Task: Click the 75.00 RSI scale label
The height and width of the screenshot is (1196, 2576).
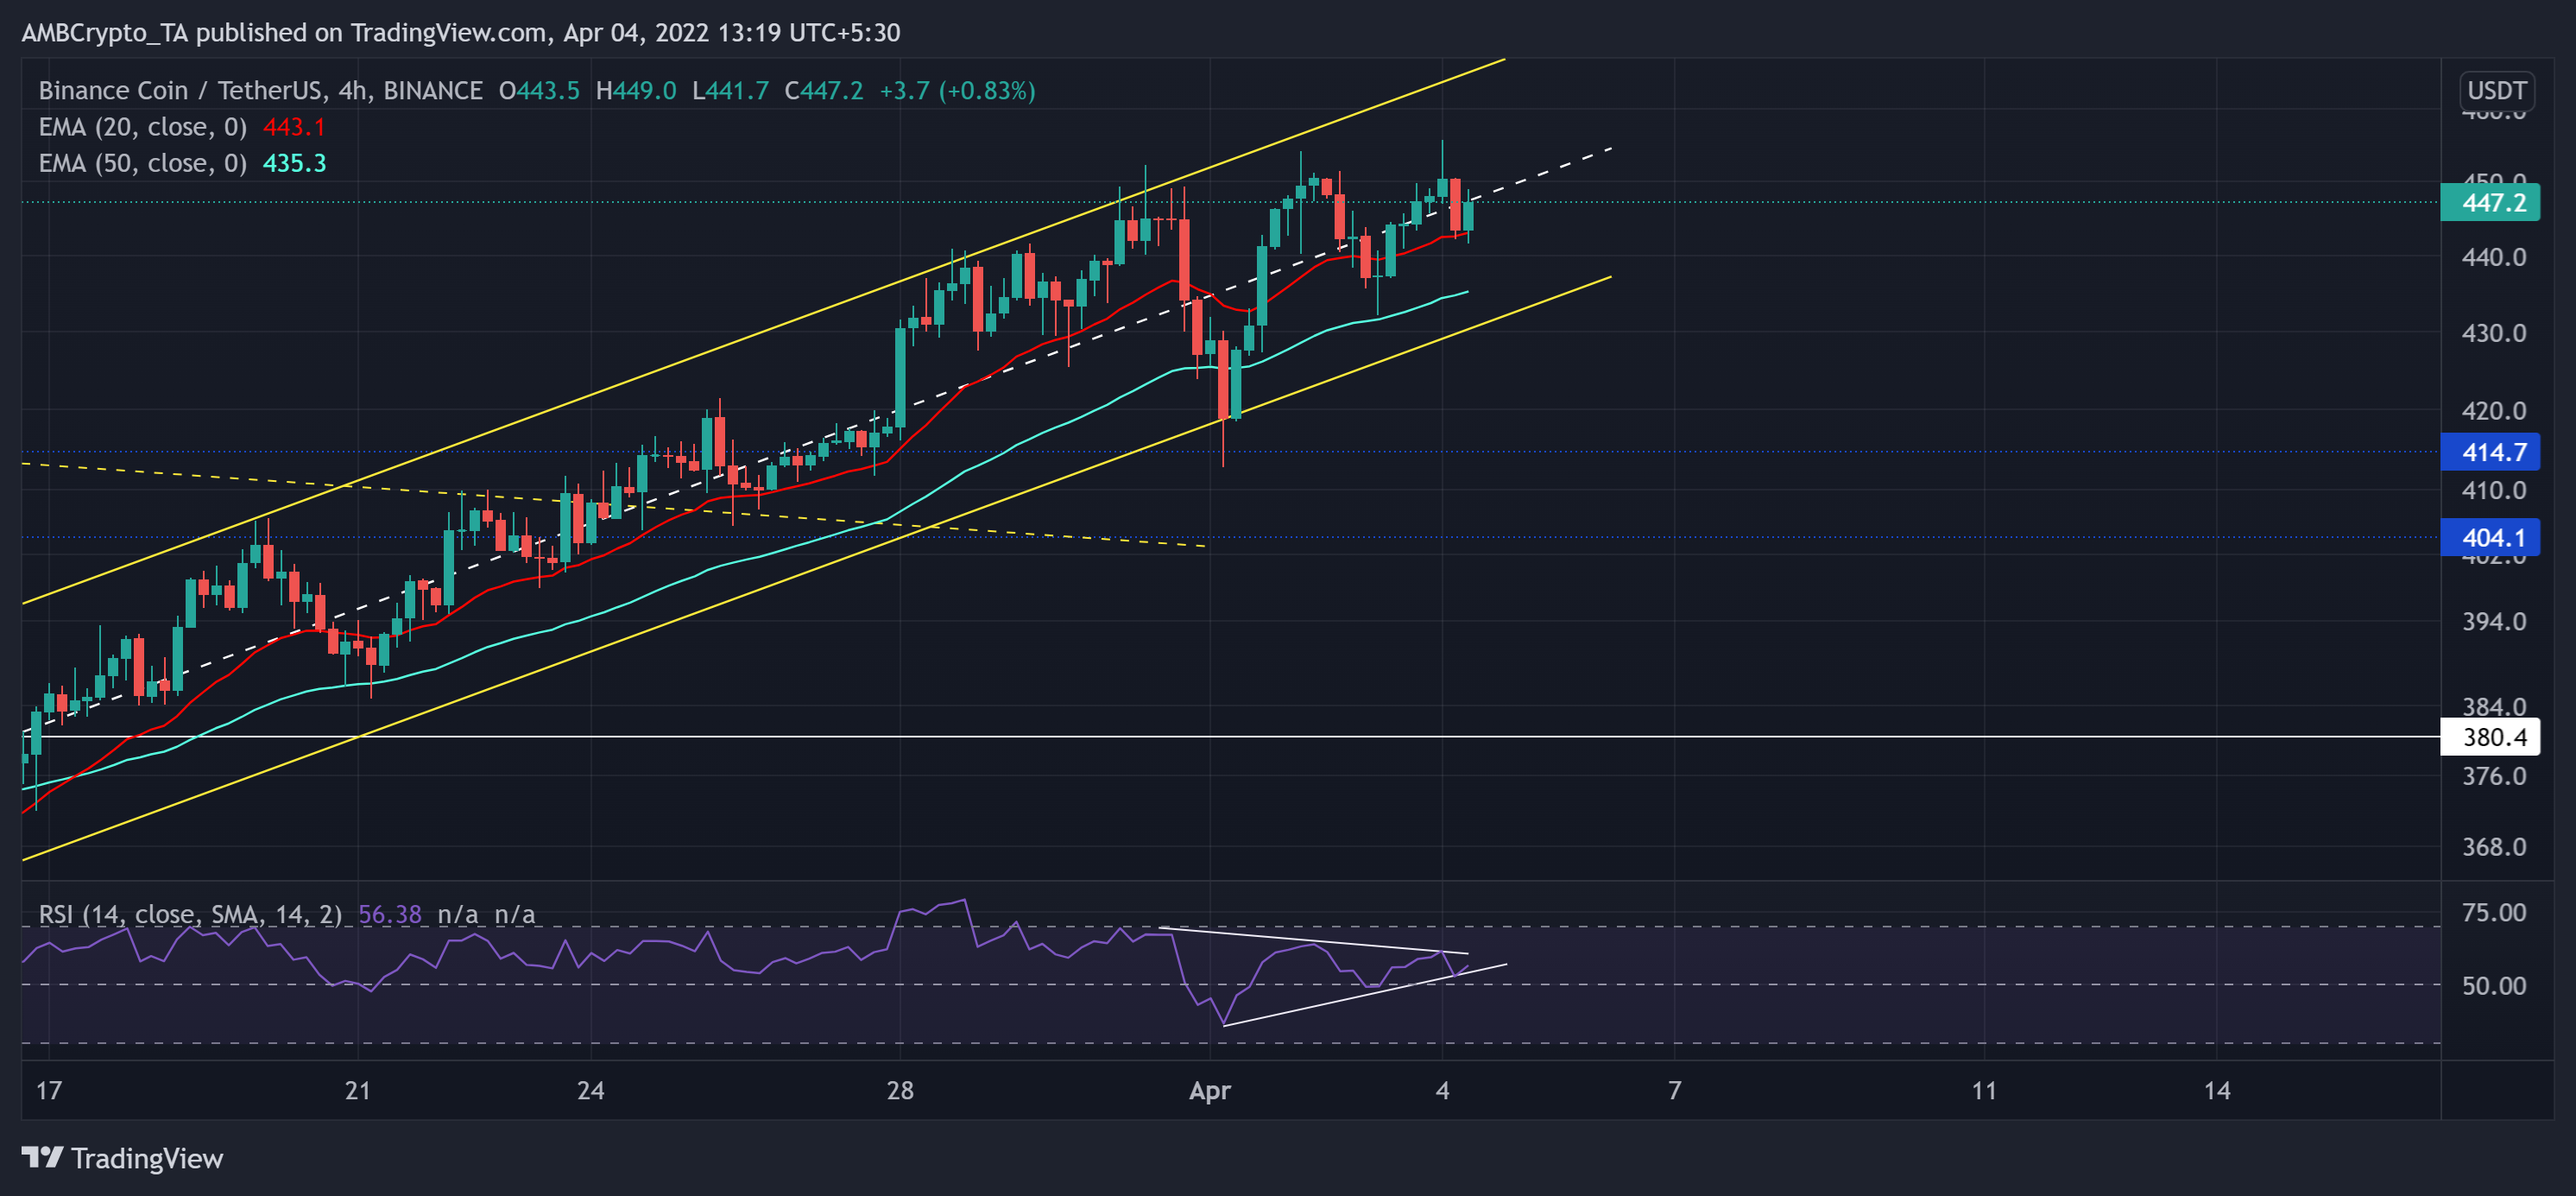Action: pyautogui.click(x=2493, y=912)
